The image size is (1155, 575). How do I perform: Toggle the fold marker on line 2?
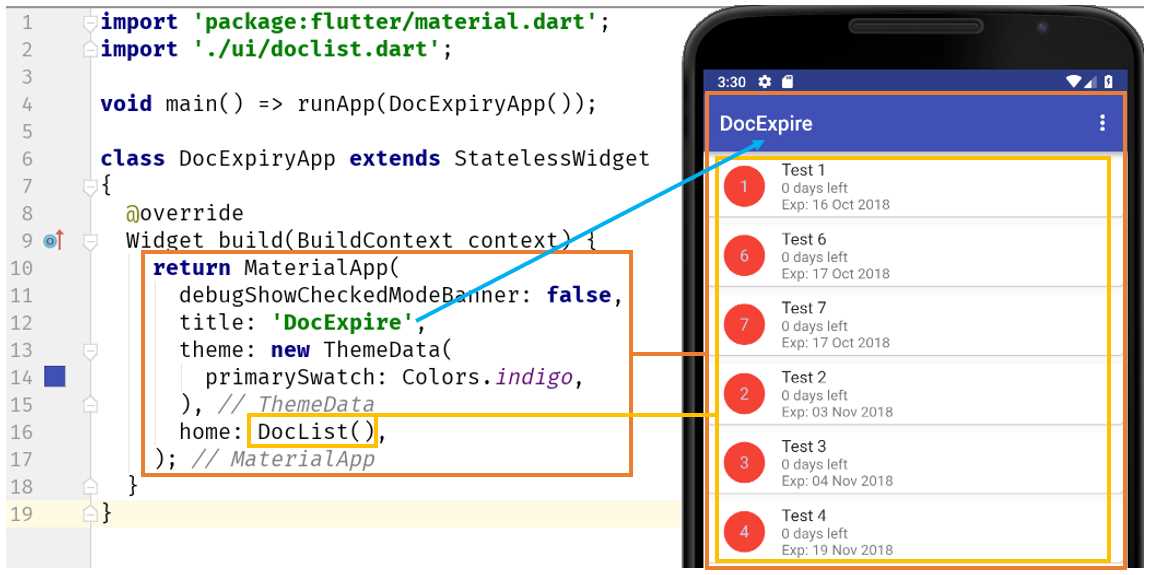click(x=90, y=50)
